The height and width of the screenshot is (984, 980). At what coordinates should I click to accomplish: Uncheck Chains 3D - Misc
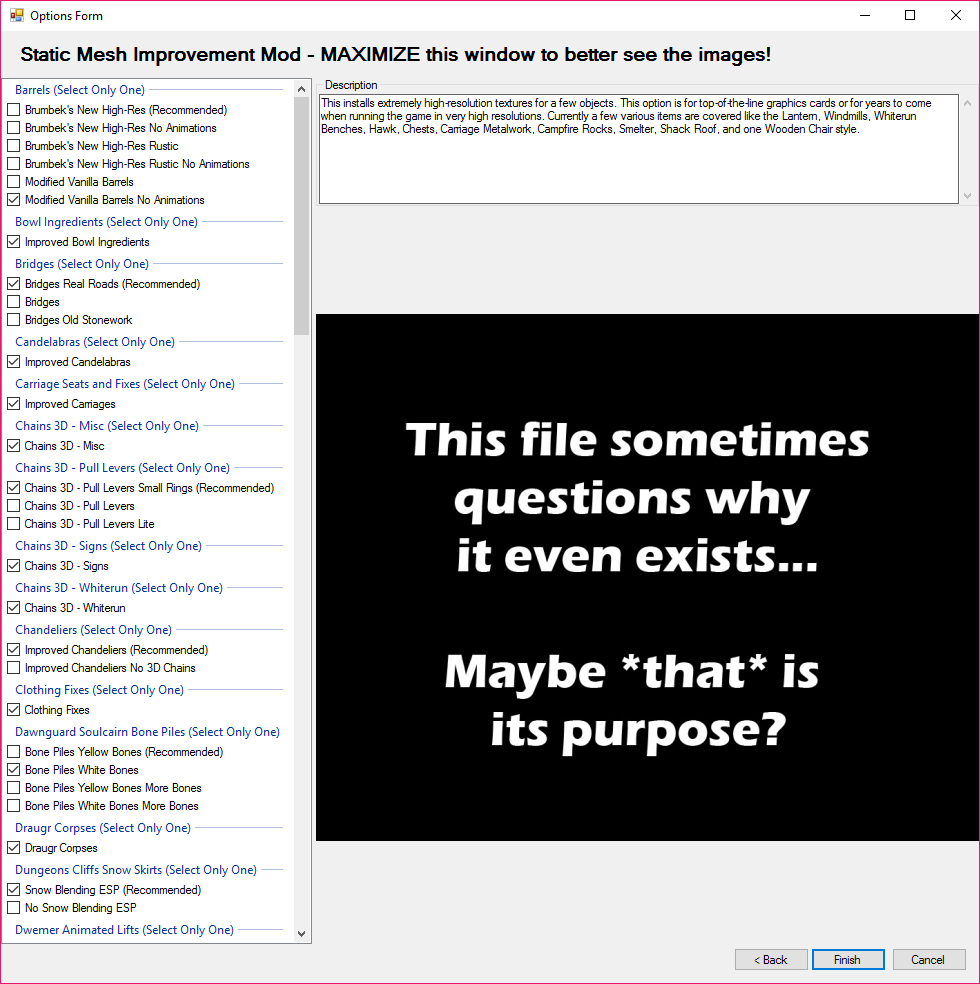[x=13, y=446]
